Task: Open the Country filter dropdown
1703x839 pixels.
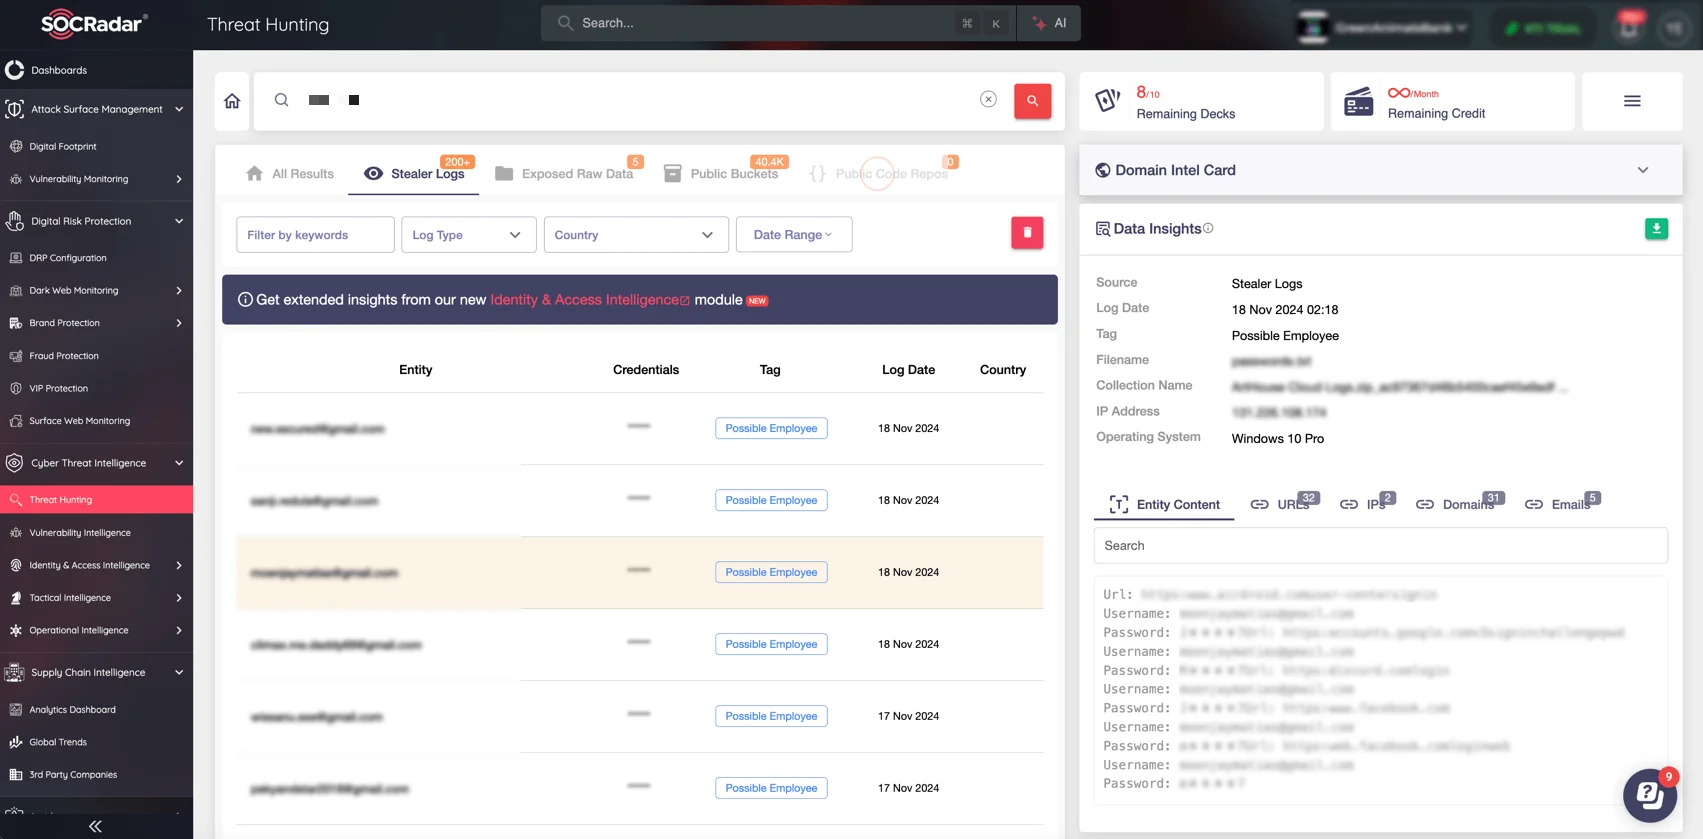Action: pyautogui.click(x=636, y=235)
